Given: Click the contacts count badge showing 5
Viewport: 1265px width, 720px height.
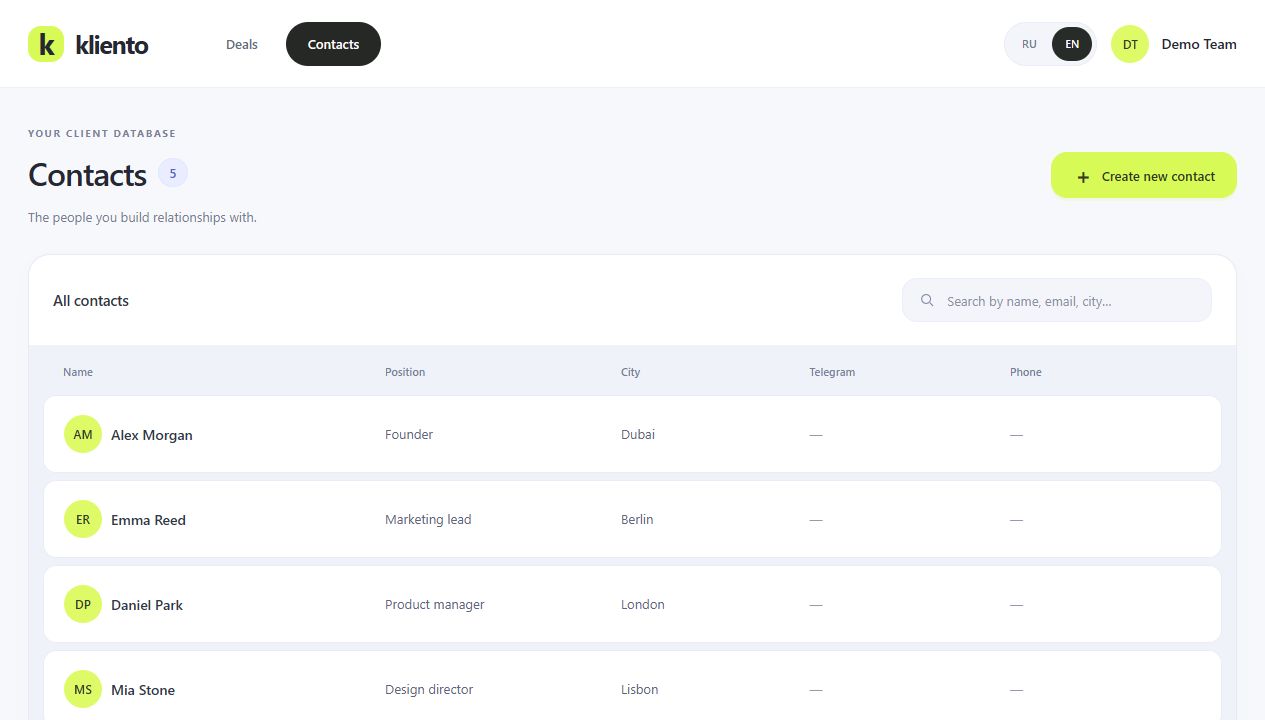Looking at the screenshot, I should pos(173,173).
